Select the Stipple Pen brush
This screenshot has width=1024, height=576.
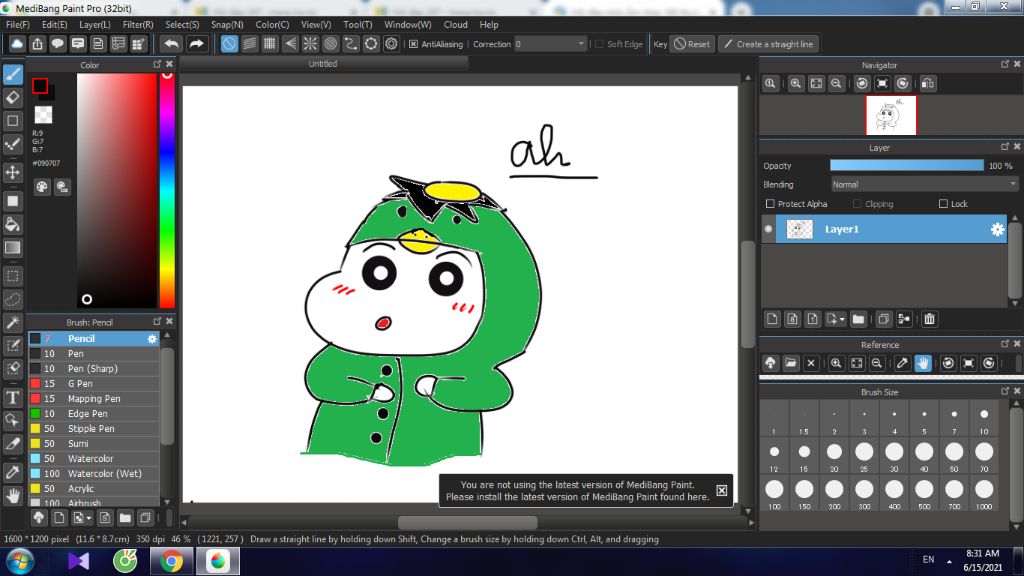point(94,429)
